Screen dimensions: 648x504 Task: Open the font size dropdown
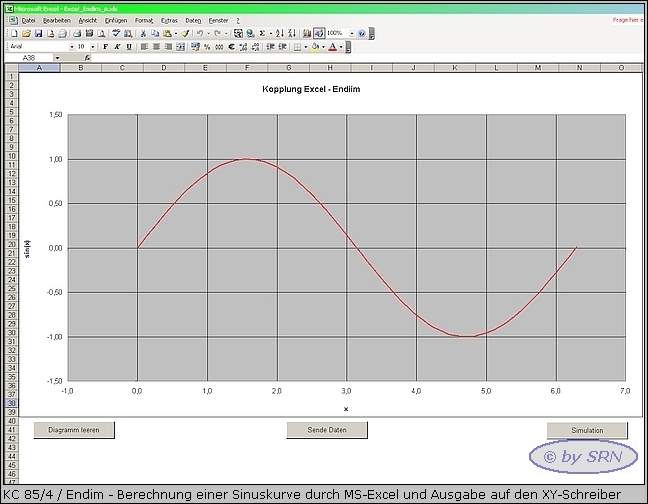[93, 47]
